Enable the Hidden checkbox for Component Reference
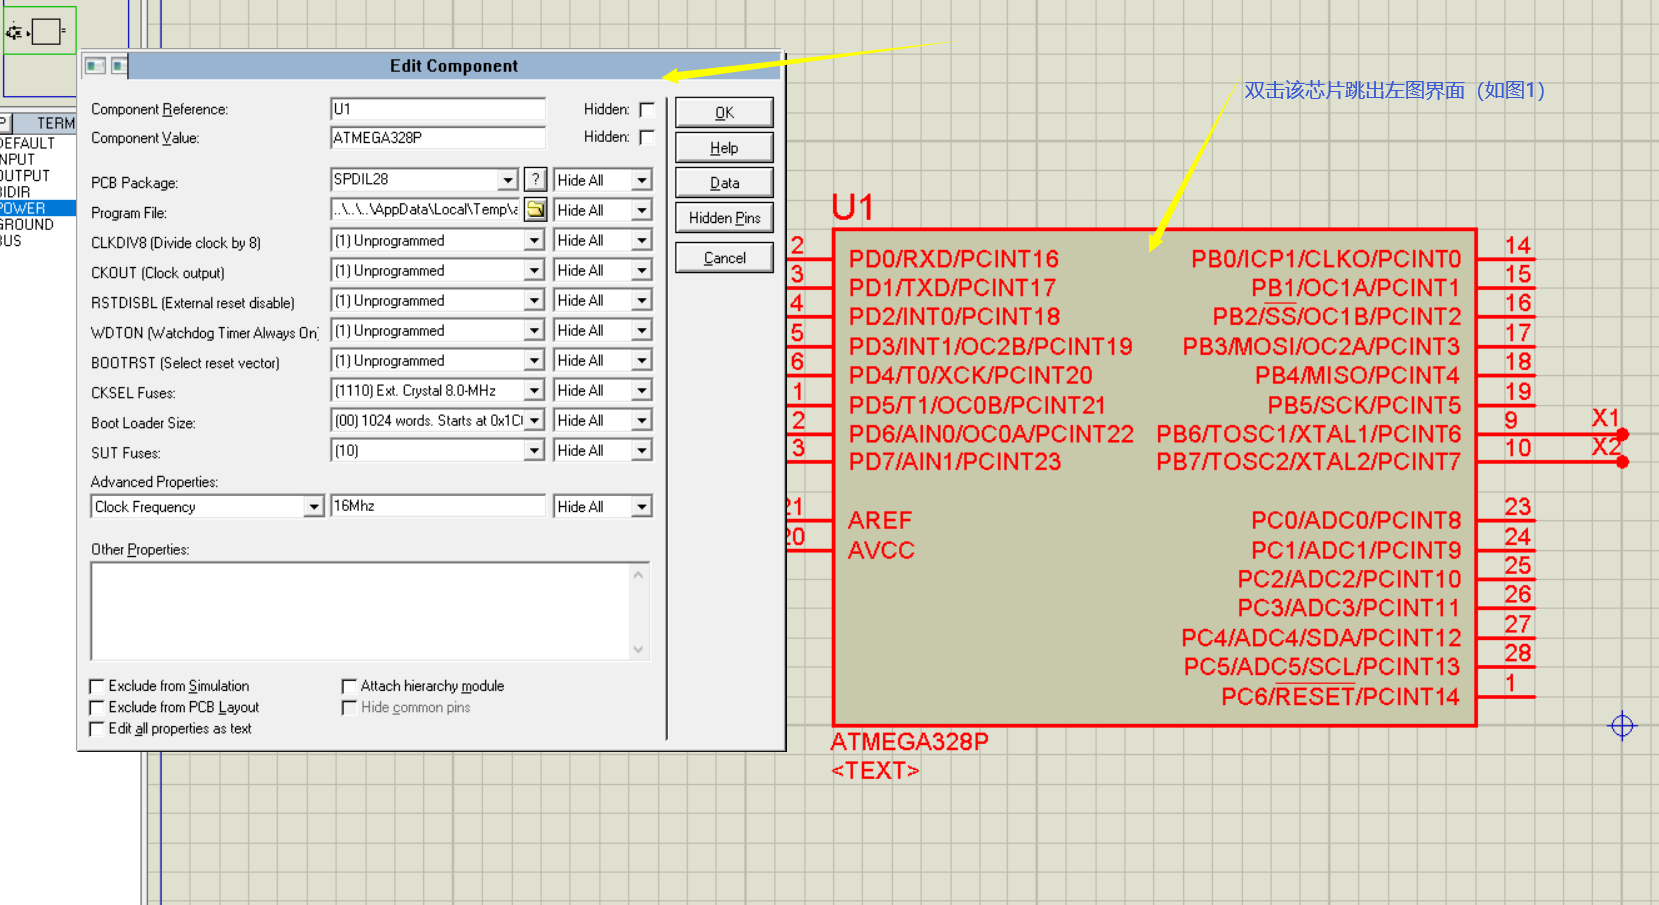The image size is (1659, 905). pos(648,110)
